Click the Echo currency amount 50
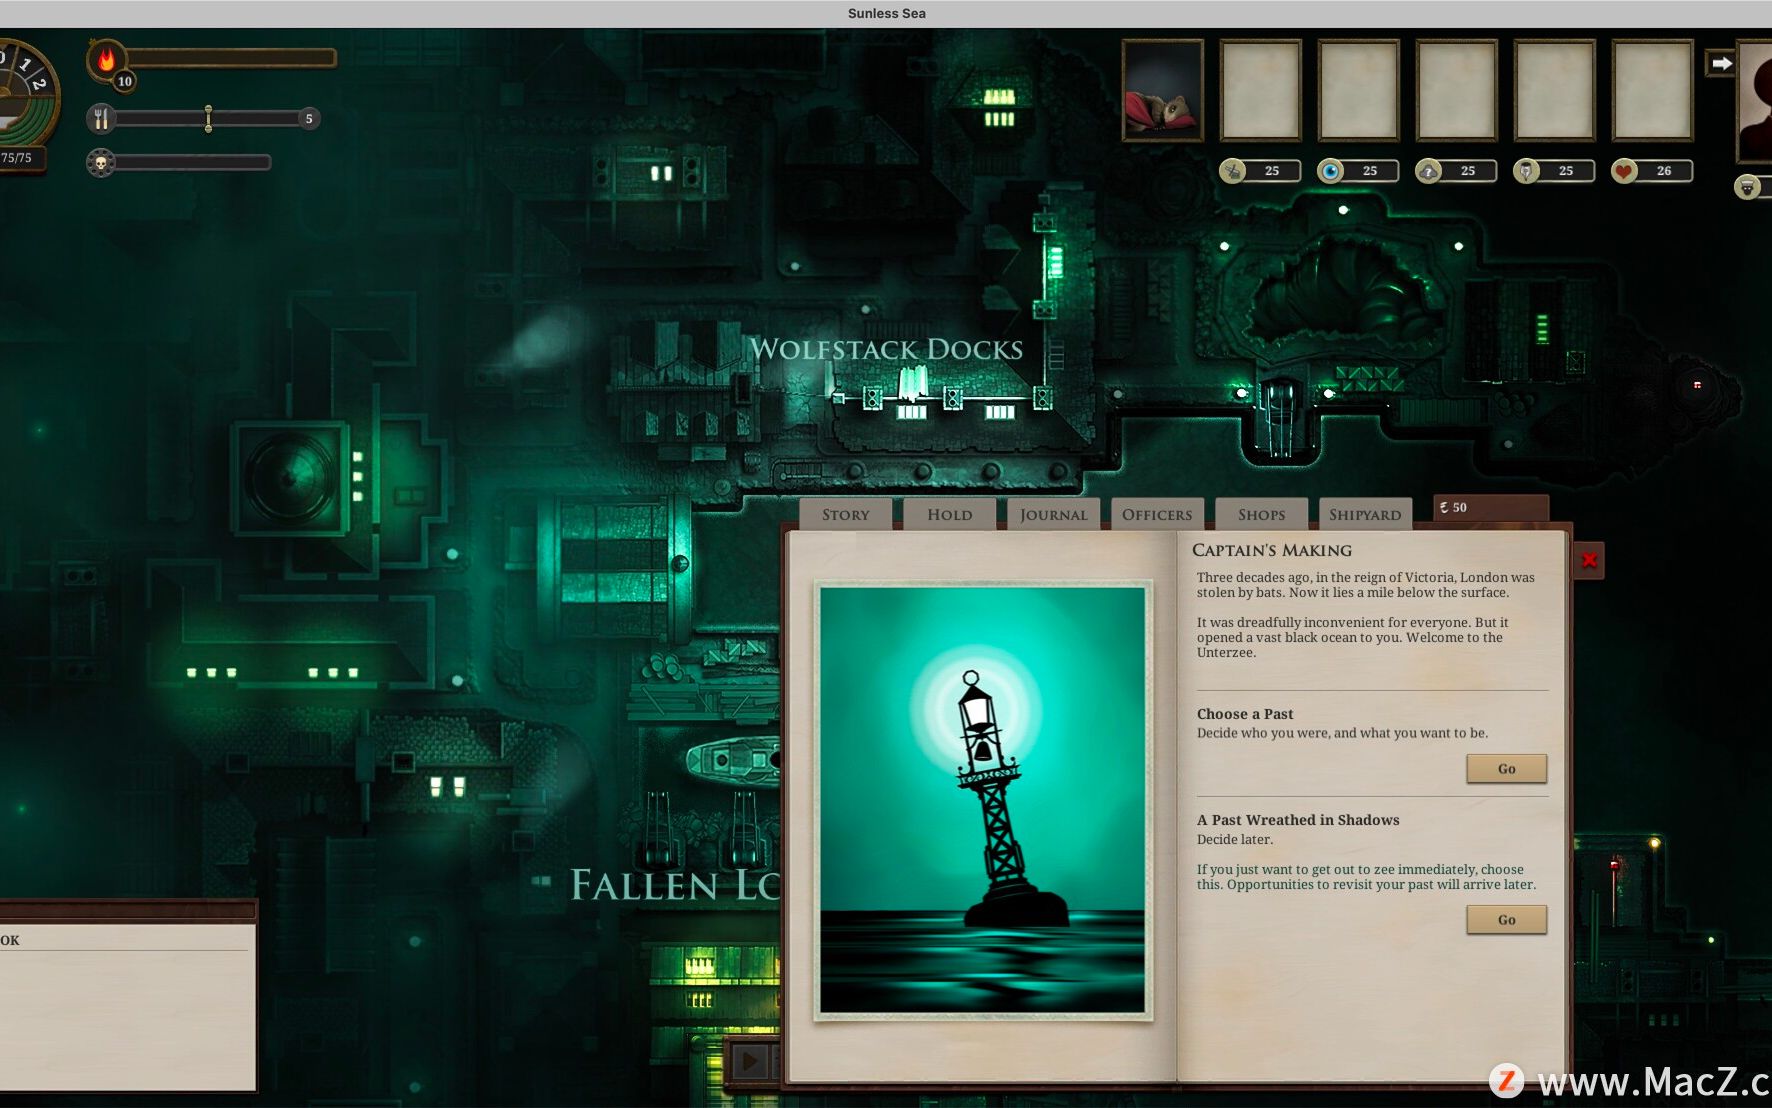 coord(1459,507)
